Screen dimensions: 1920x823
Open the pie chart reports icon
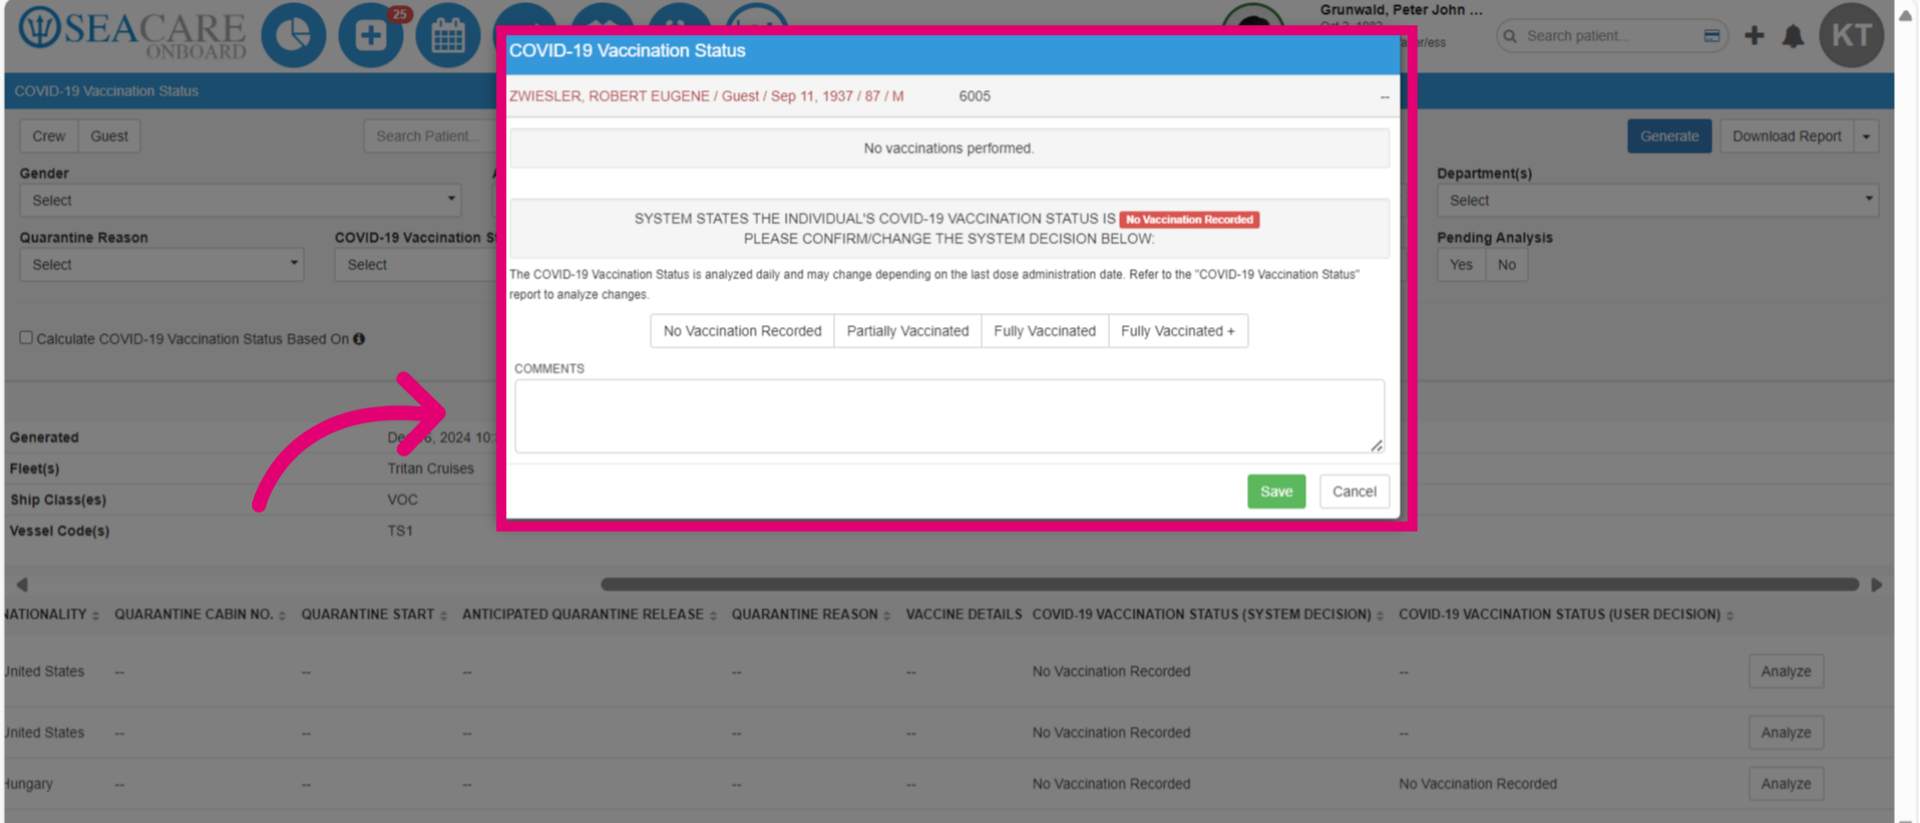pos(293,36)
